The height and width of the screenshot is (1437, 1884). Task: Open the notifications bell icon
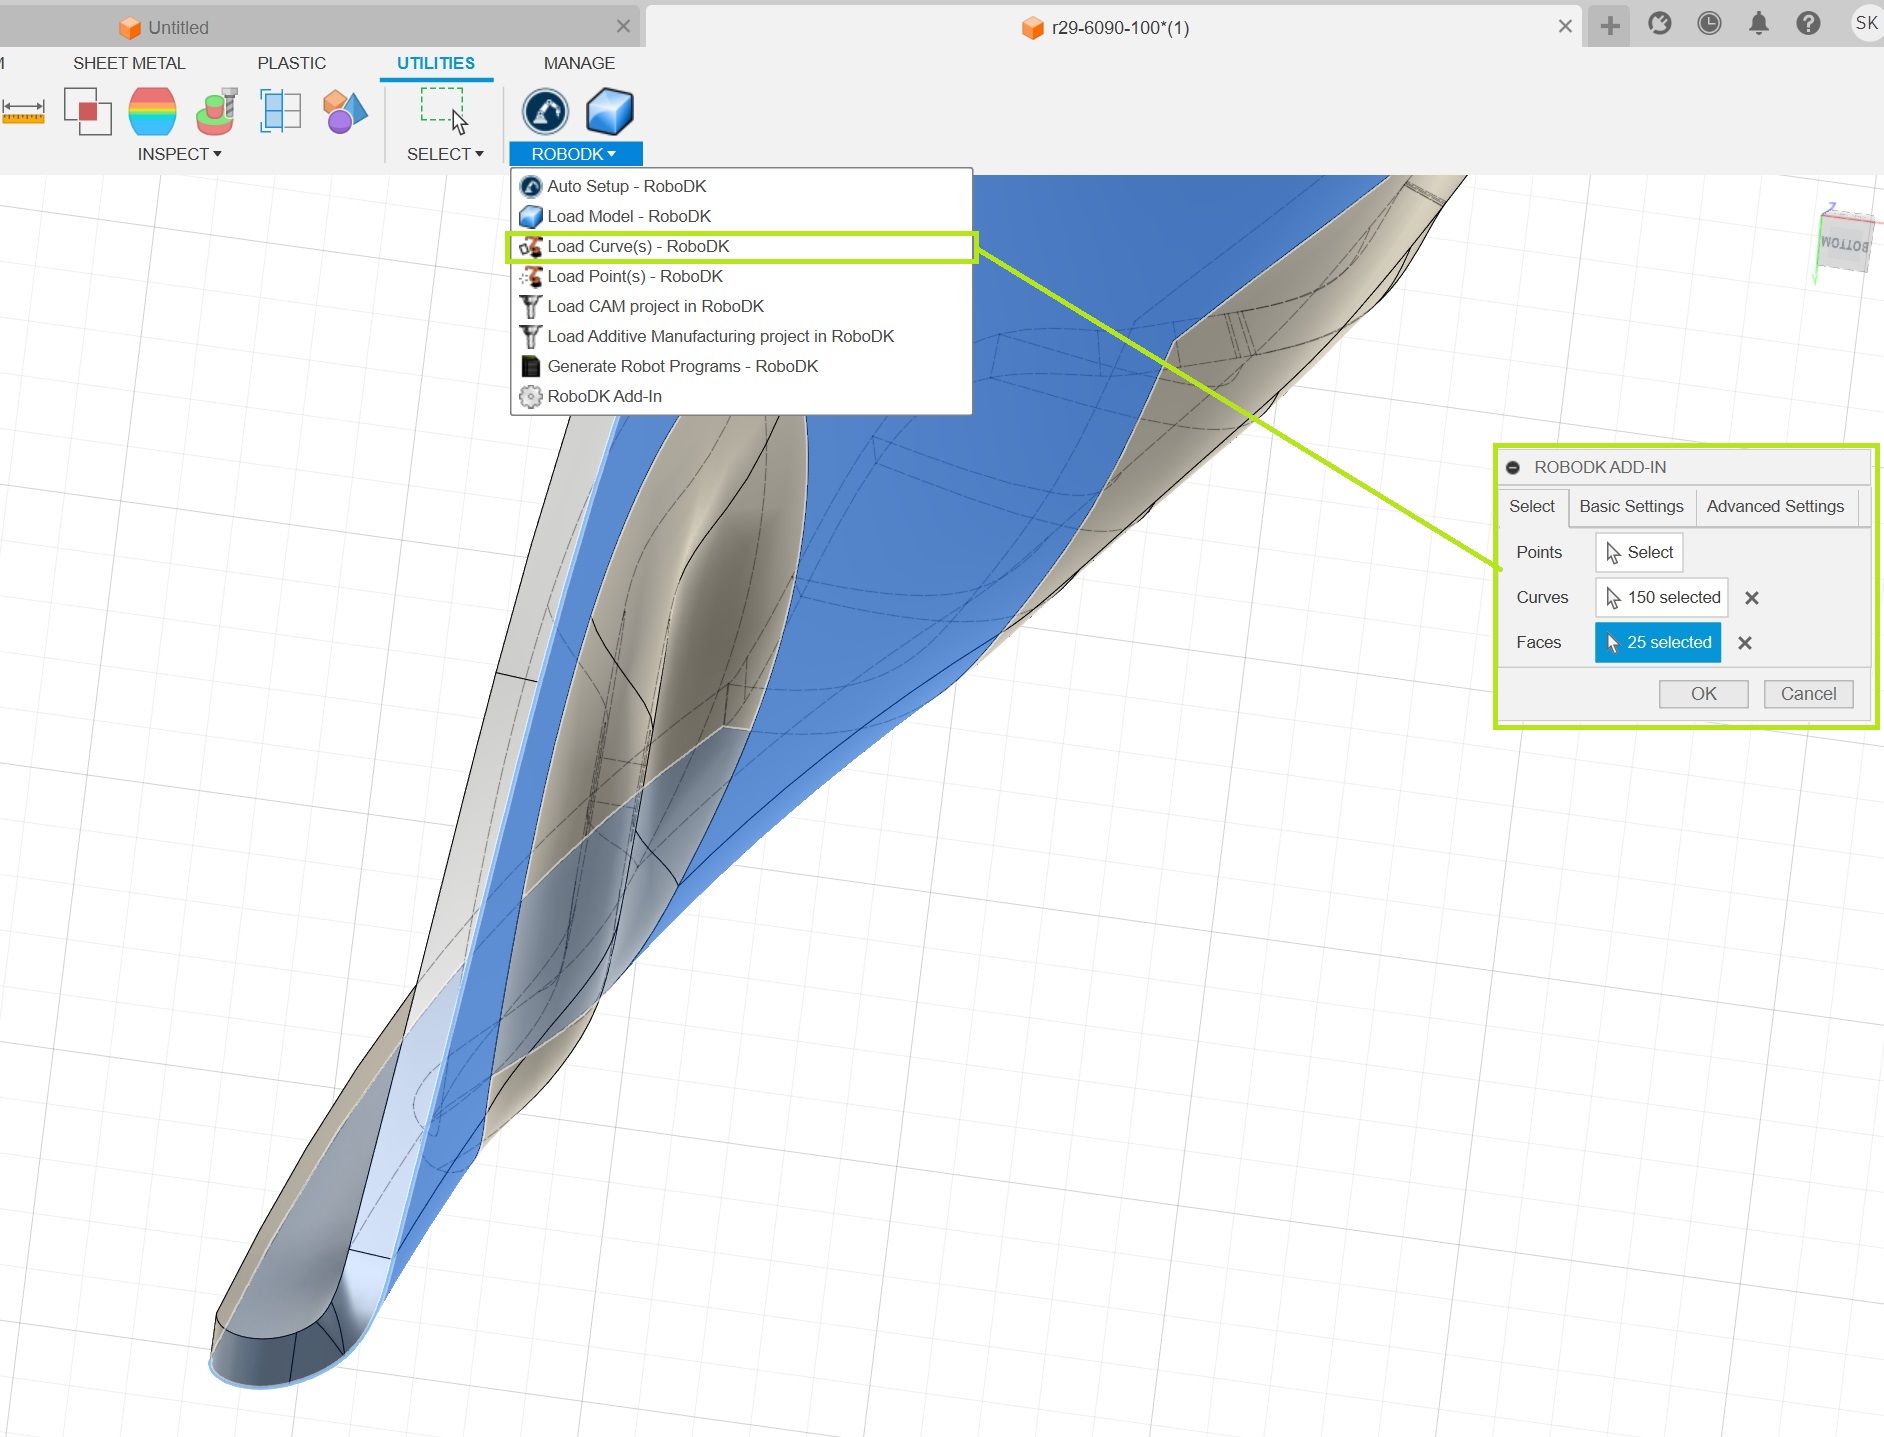pos(1758,24)
